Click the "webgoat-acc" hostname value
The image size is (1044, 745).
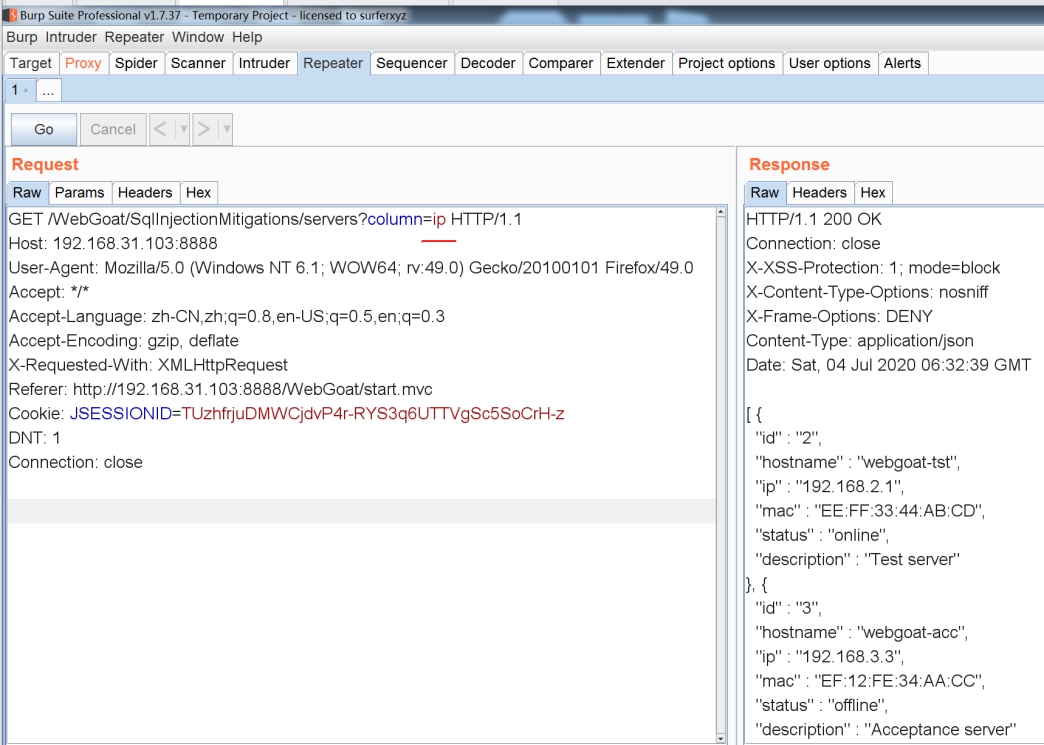(911, 632)
